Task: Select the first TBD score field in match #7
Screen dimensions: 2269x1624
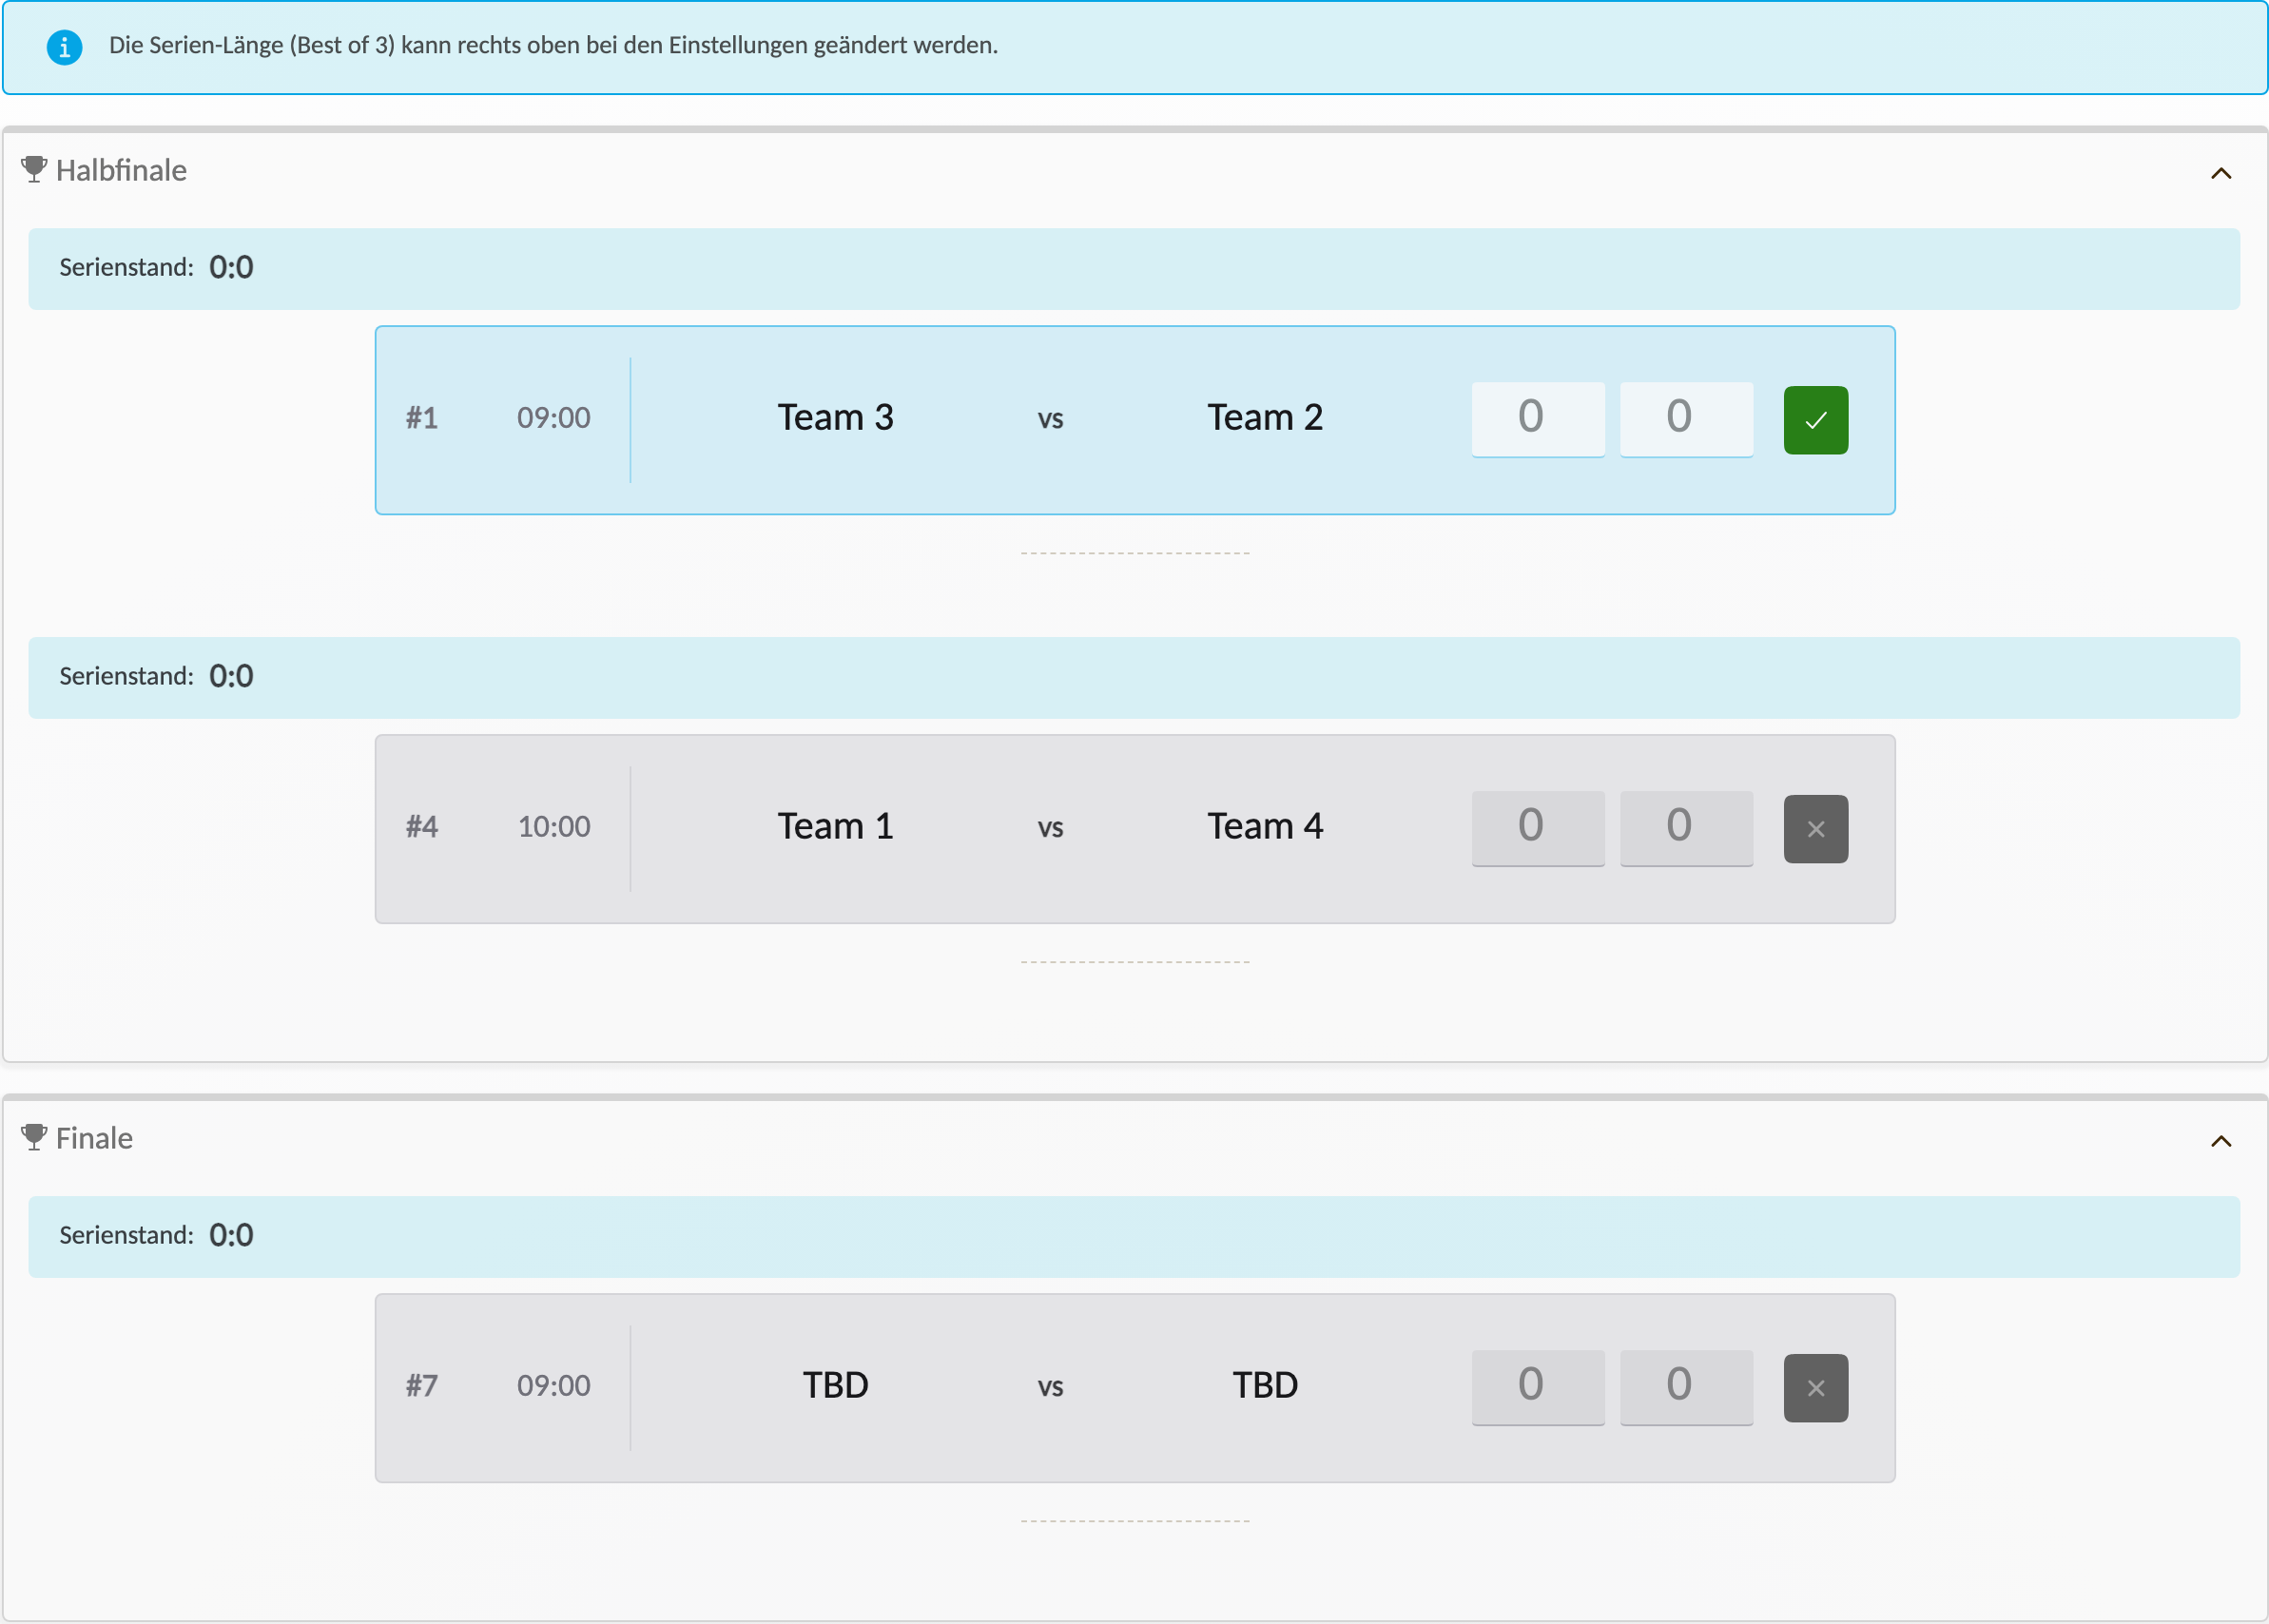Action: click(1538, 1387)
